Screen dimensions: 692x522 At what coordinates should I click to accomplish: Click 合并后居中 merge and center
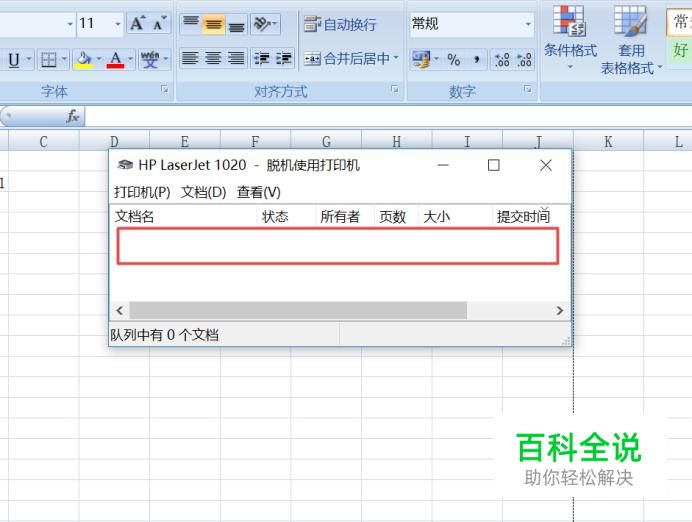click(x=347, y=58)
